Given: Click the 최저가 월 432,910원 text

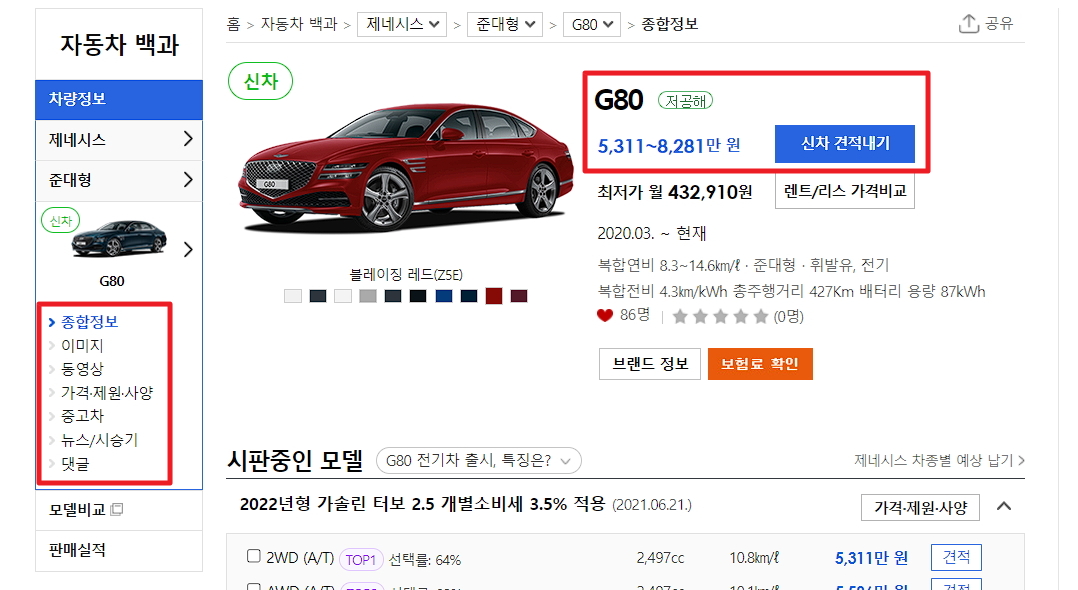Looking at the screenshot, I should point(674,192).
